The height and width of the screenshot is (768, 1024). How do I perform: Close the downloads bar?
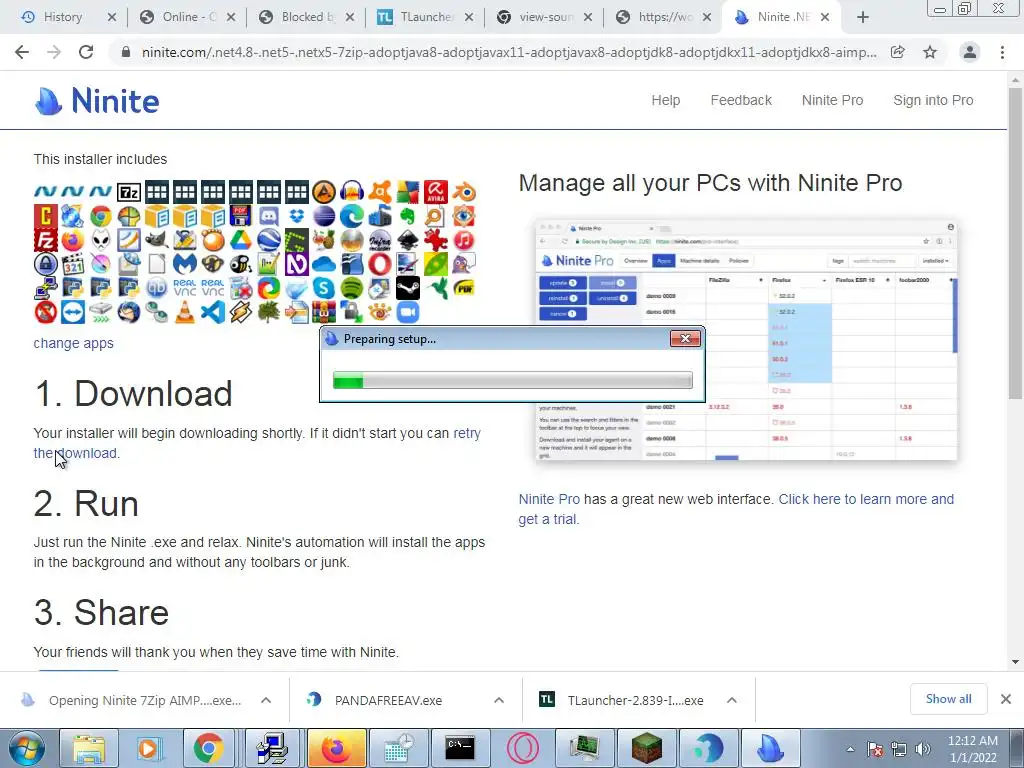(1006, 699)
